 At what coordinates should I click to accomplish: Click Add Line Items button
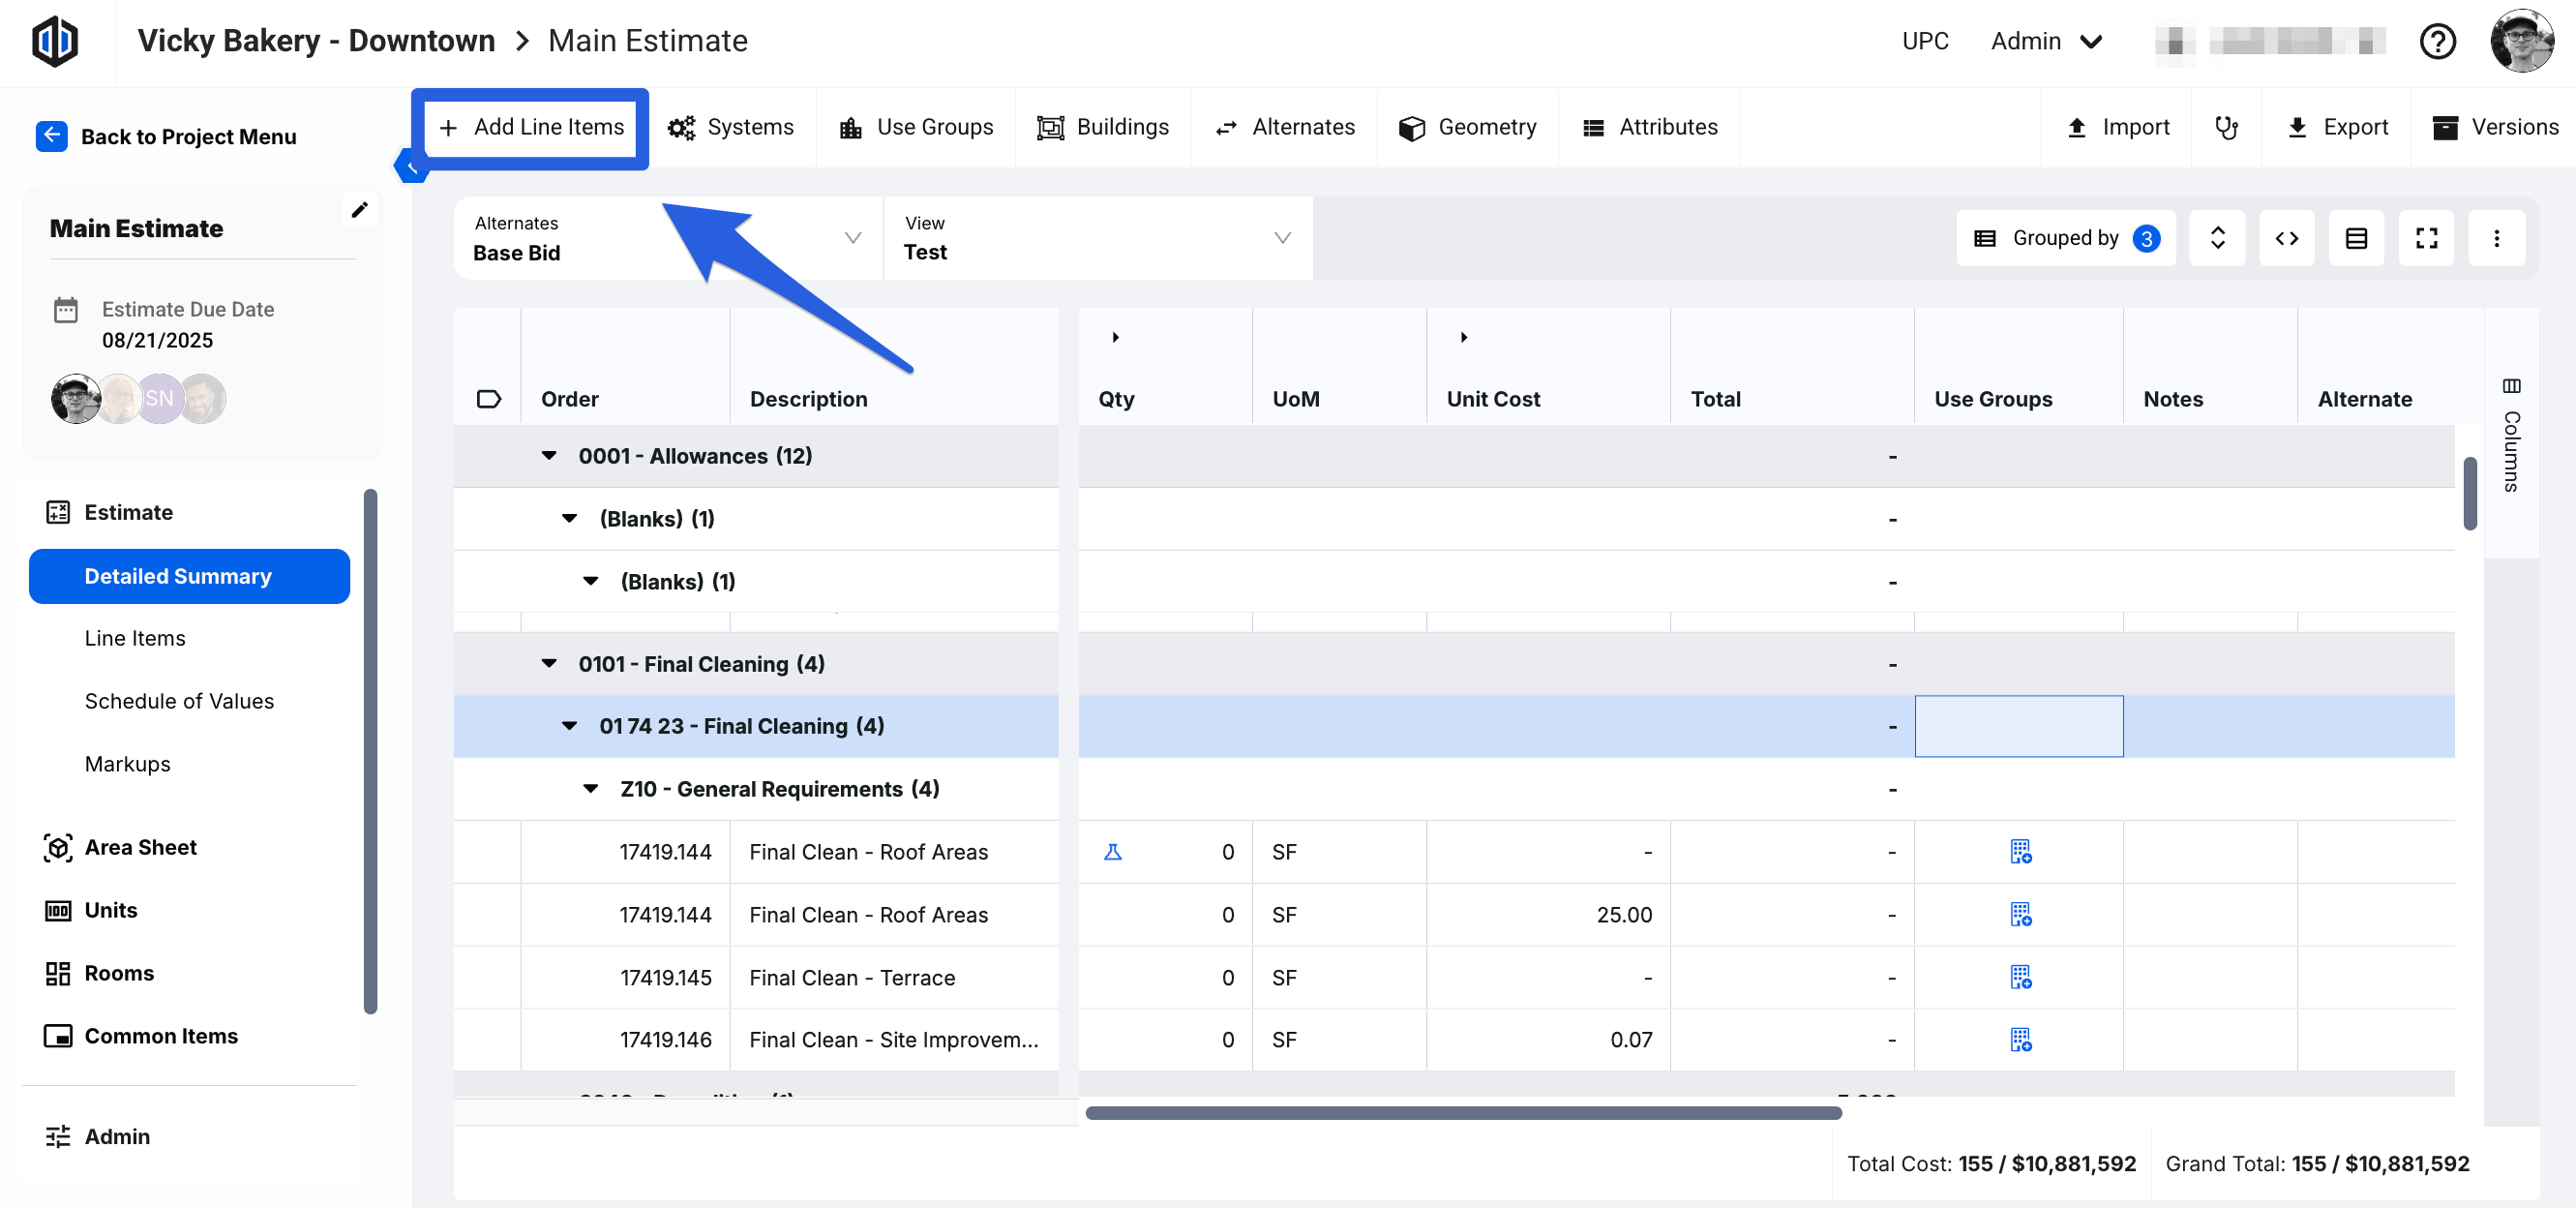coord(531,127)
